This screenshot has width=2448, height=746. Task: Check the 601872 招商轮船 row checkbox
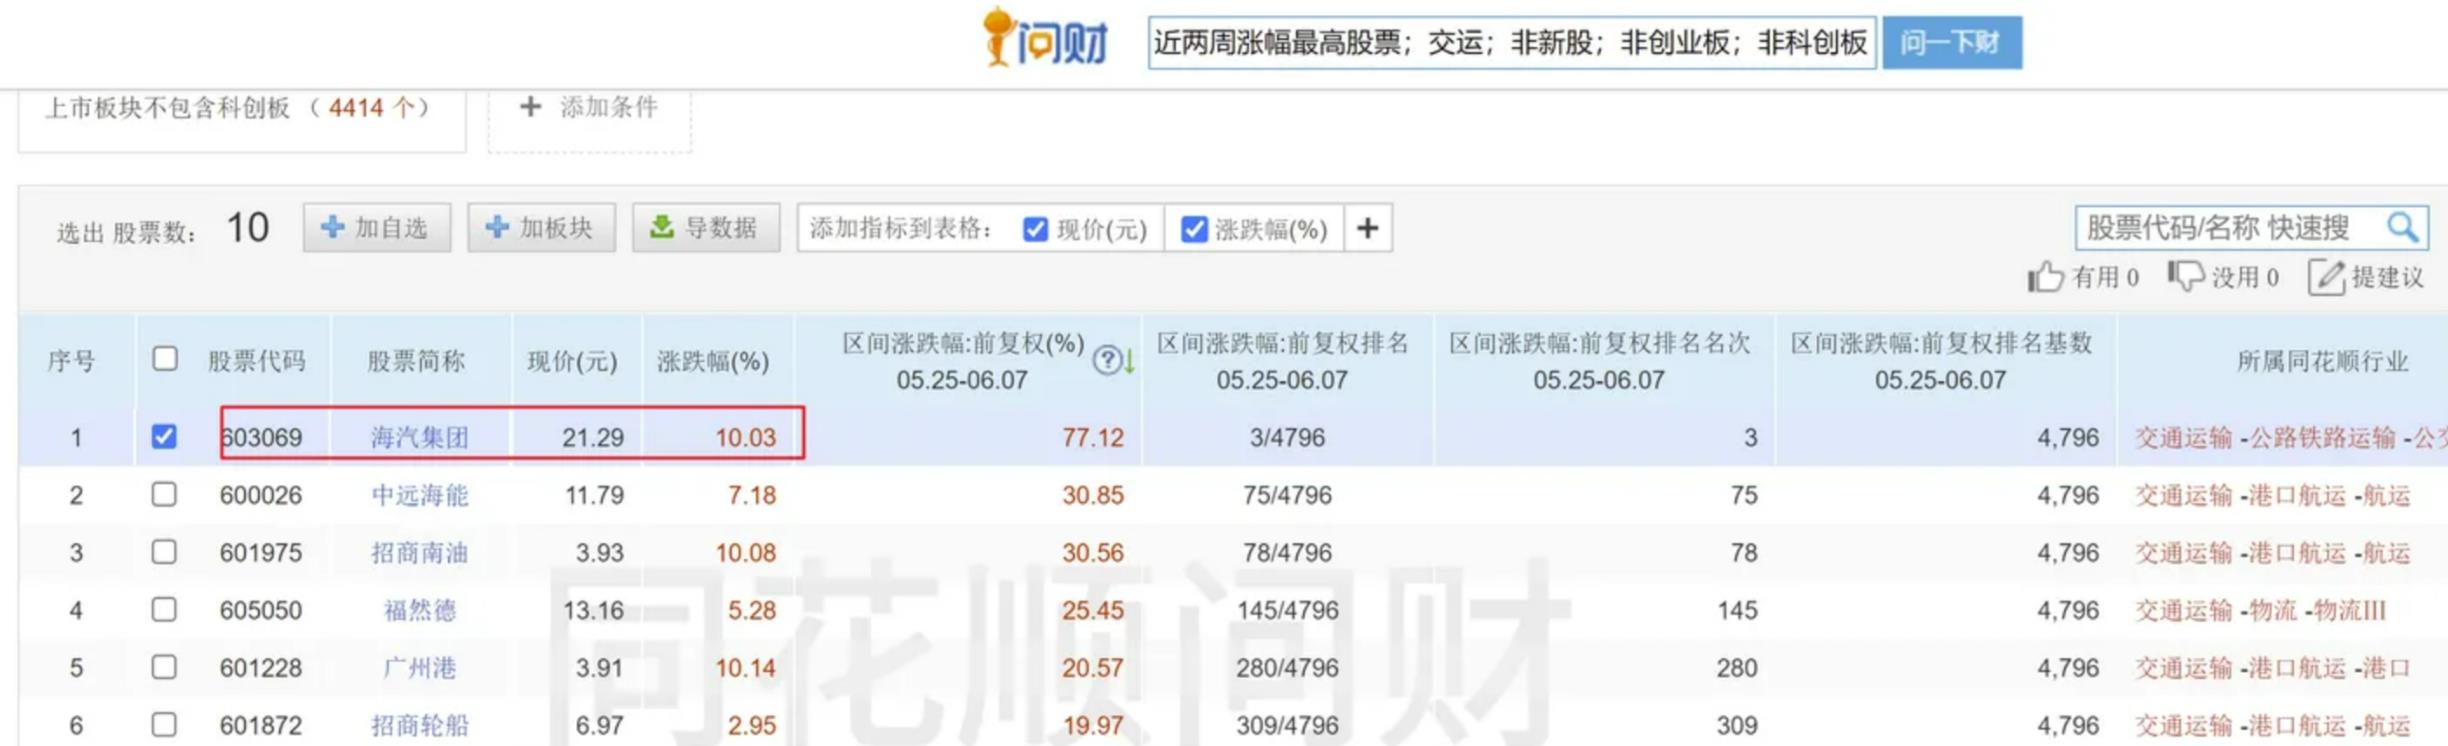pyautogui.click(x=164, y=724)
